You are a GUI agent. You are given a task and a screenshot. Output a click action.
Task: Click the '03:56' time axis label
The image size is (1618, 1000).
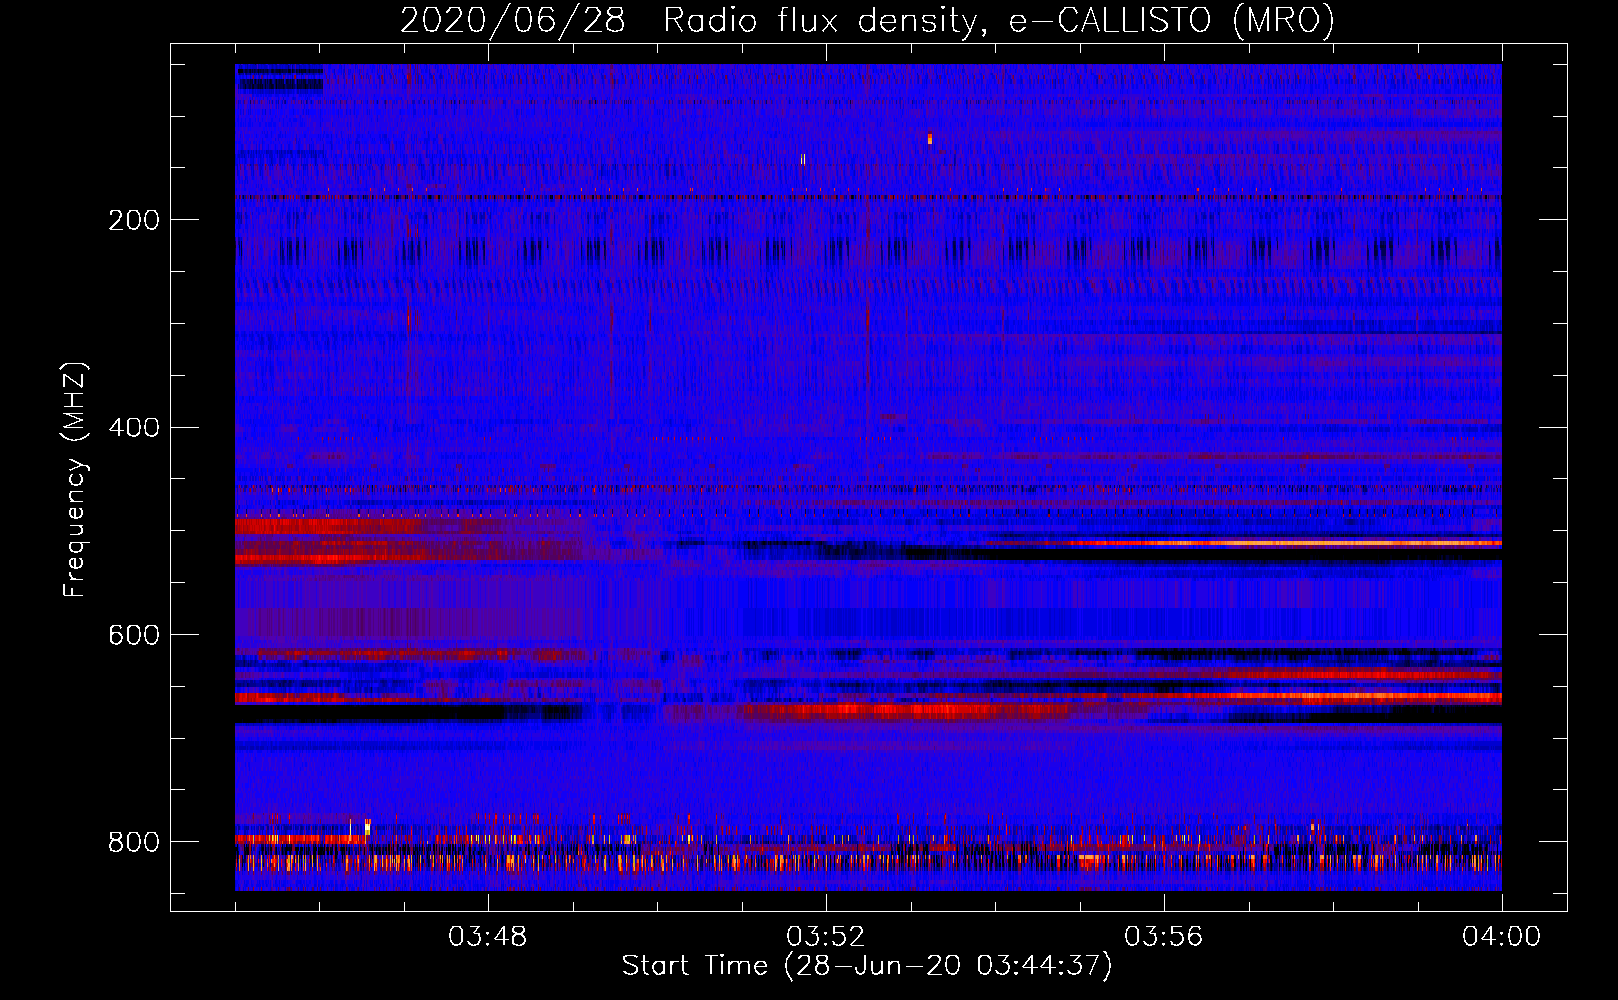1163,937
